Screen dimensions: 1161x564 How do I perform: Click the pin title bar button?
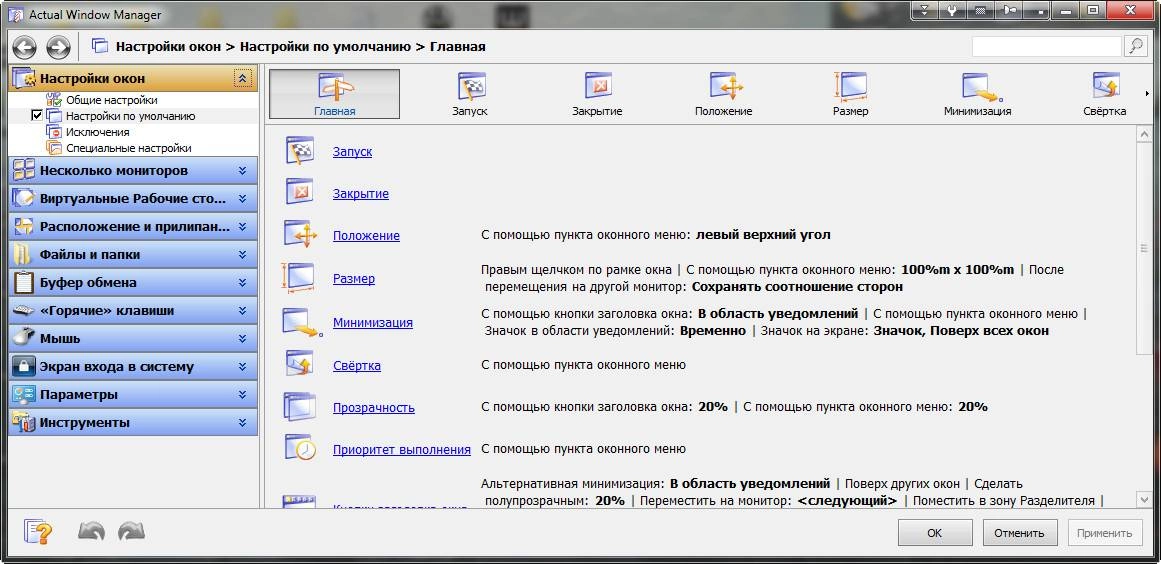(x=1008, y=10)
